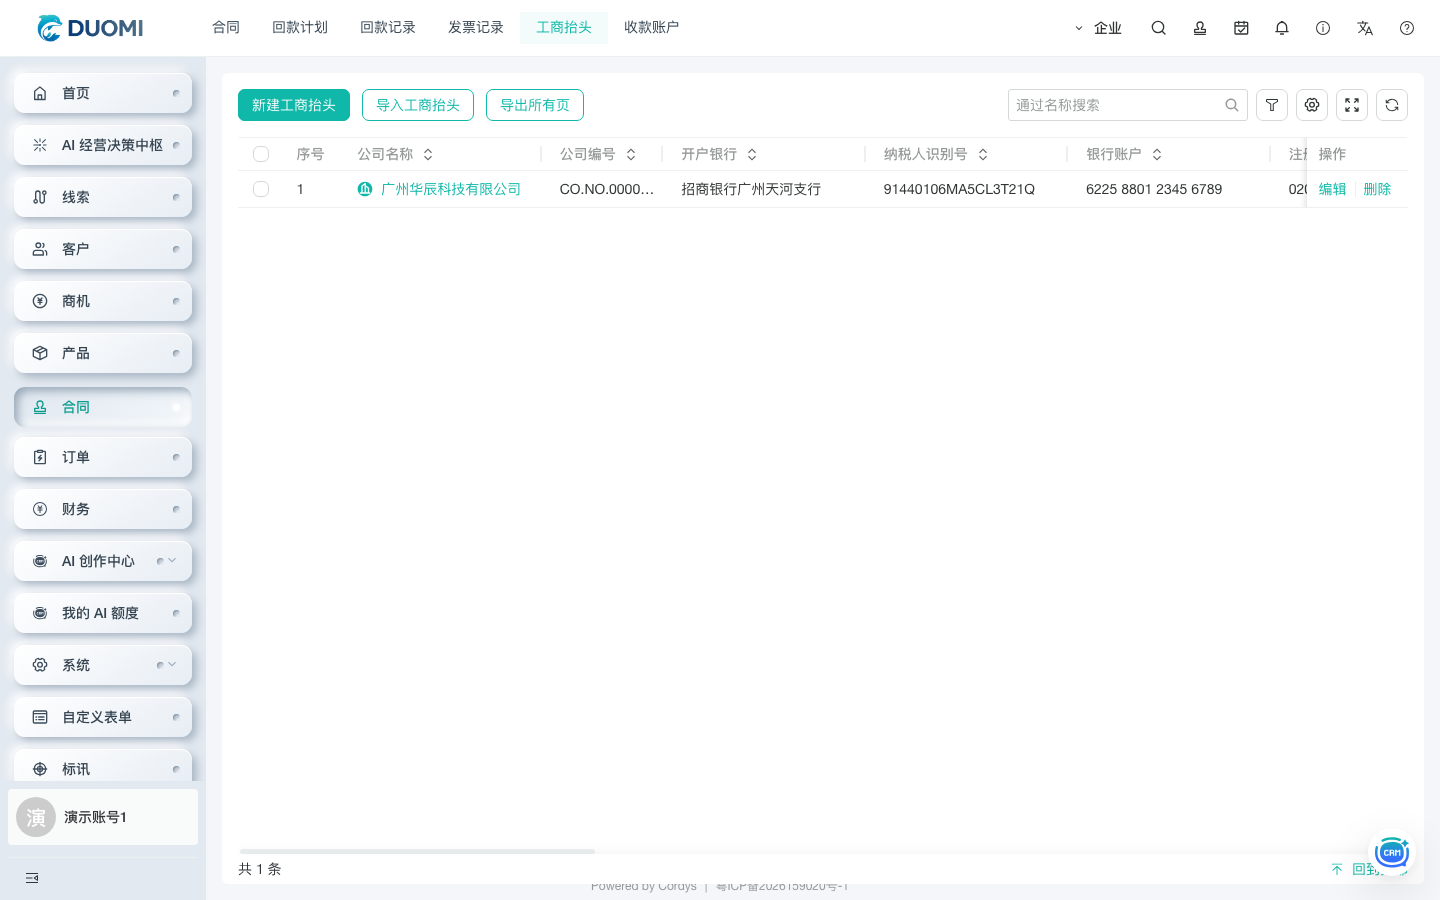Open 客户 in sidebar

[x=103, y=249]
